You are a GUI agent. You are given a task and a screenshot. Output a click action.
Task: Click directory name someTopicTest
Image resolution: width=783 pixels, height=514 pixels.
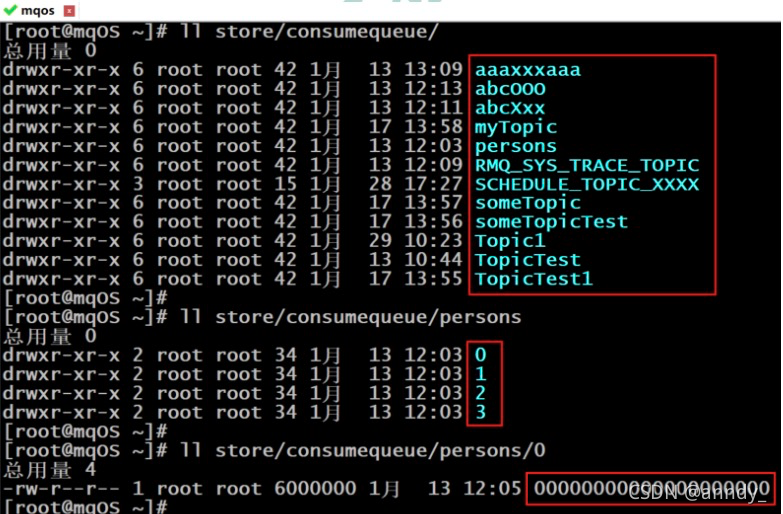551,222
